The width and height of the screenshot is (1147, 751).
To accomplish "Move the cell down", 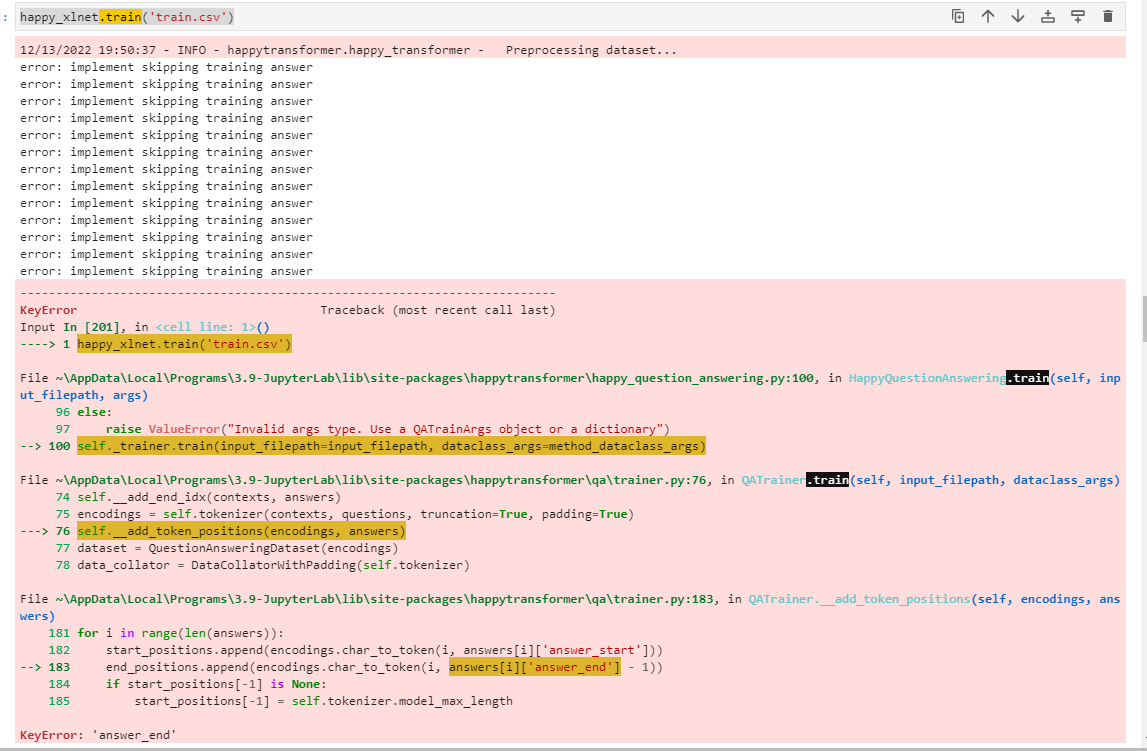I will (1018, 16).
